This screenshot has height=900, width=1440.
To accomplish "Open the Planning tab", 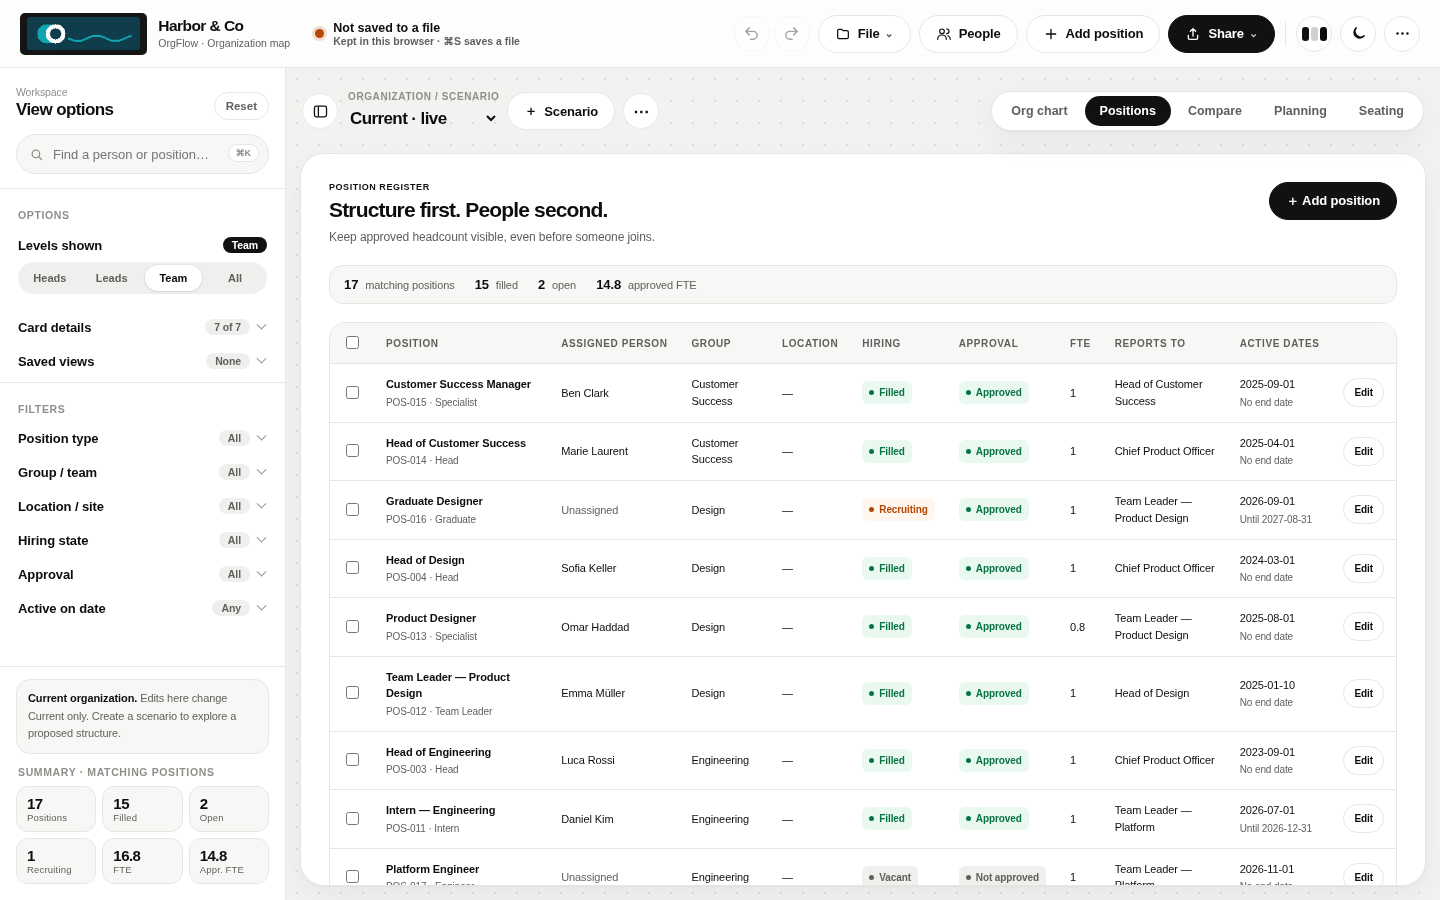I will (1300, 111).
